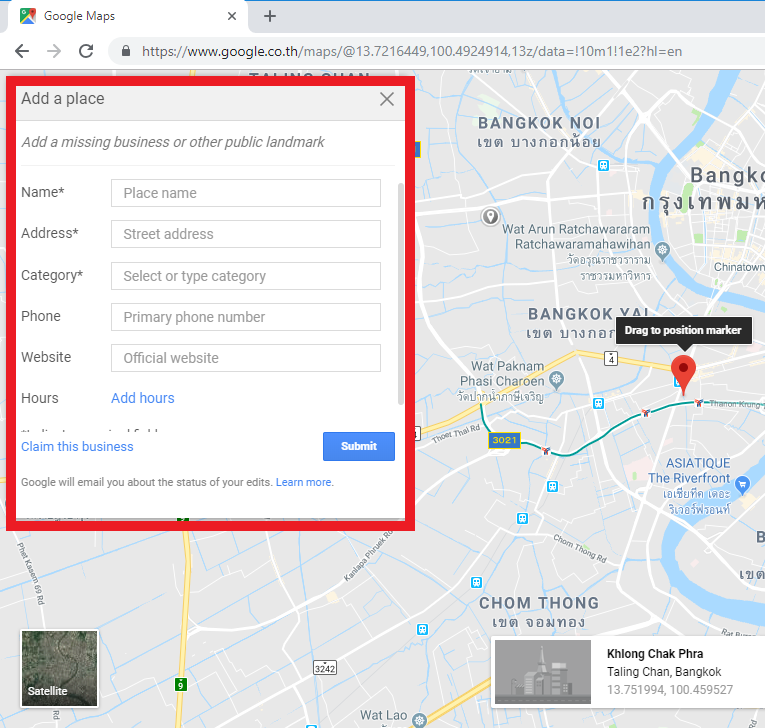Click the dialog's vertical scrollbar
The height and width of the screenshot is (728, 765).
[401, 294]
